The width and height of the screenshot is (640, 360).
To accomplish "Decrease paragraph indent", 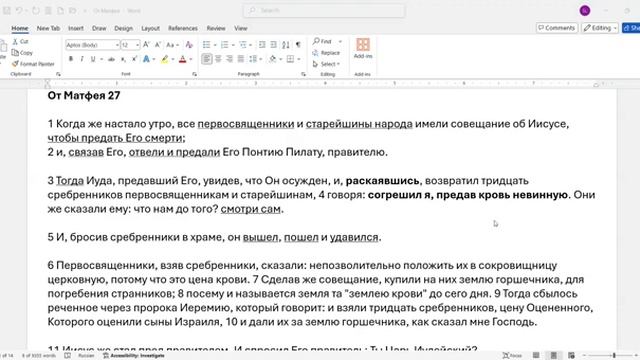I will coord(262,44).
